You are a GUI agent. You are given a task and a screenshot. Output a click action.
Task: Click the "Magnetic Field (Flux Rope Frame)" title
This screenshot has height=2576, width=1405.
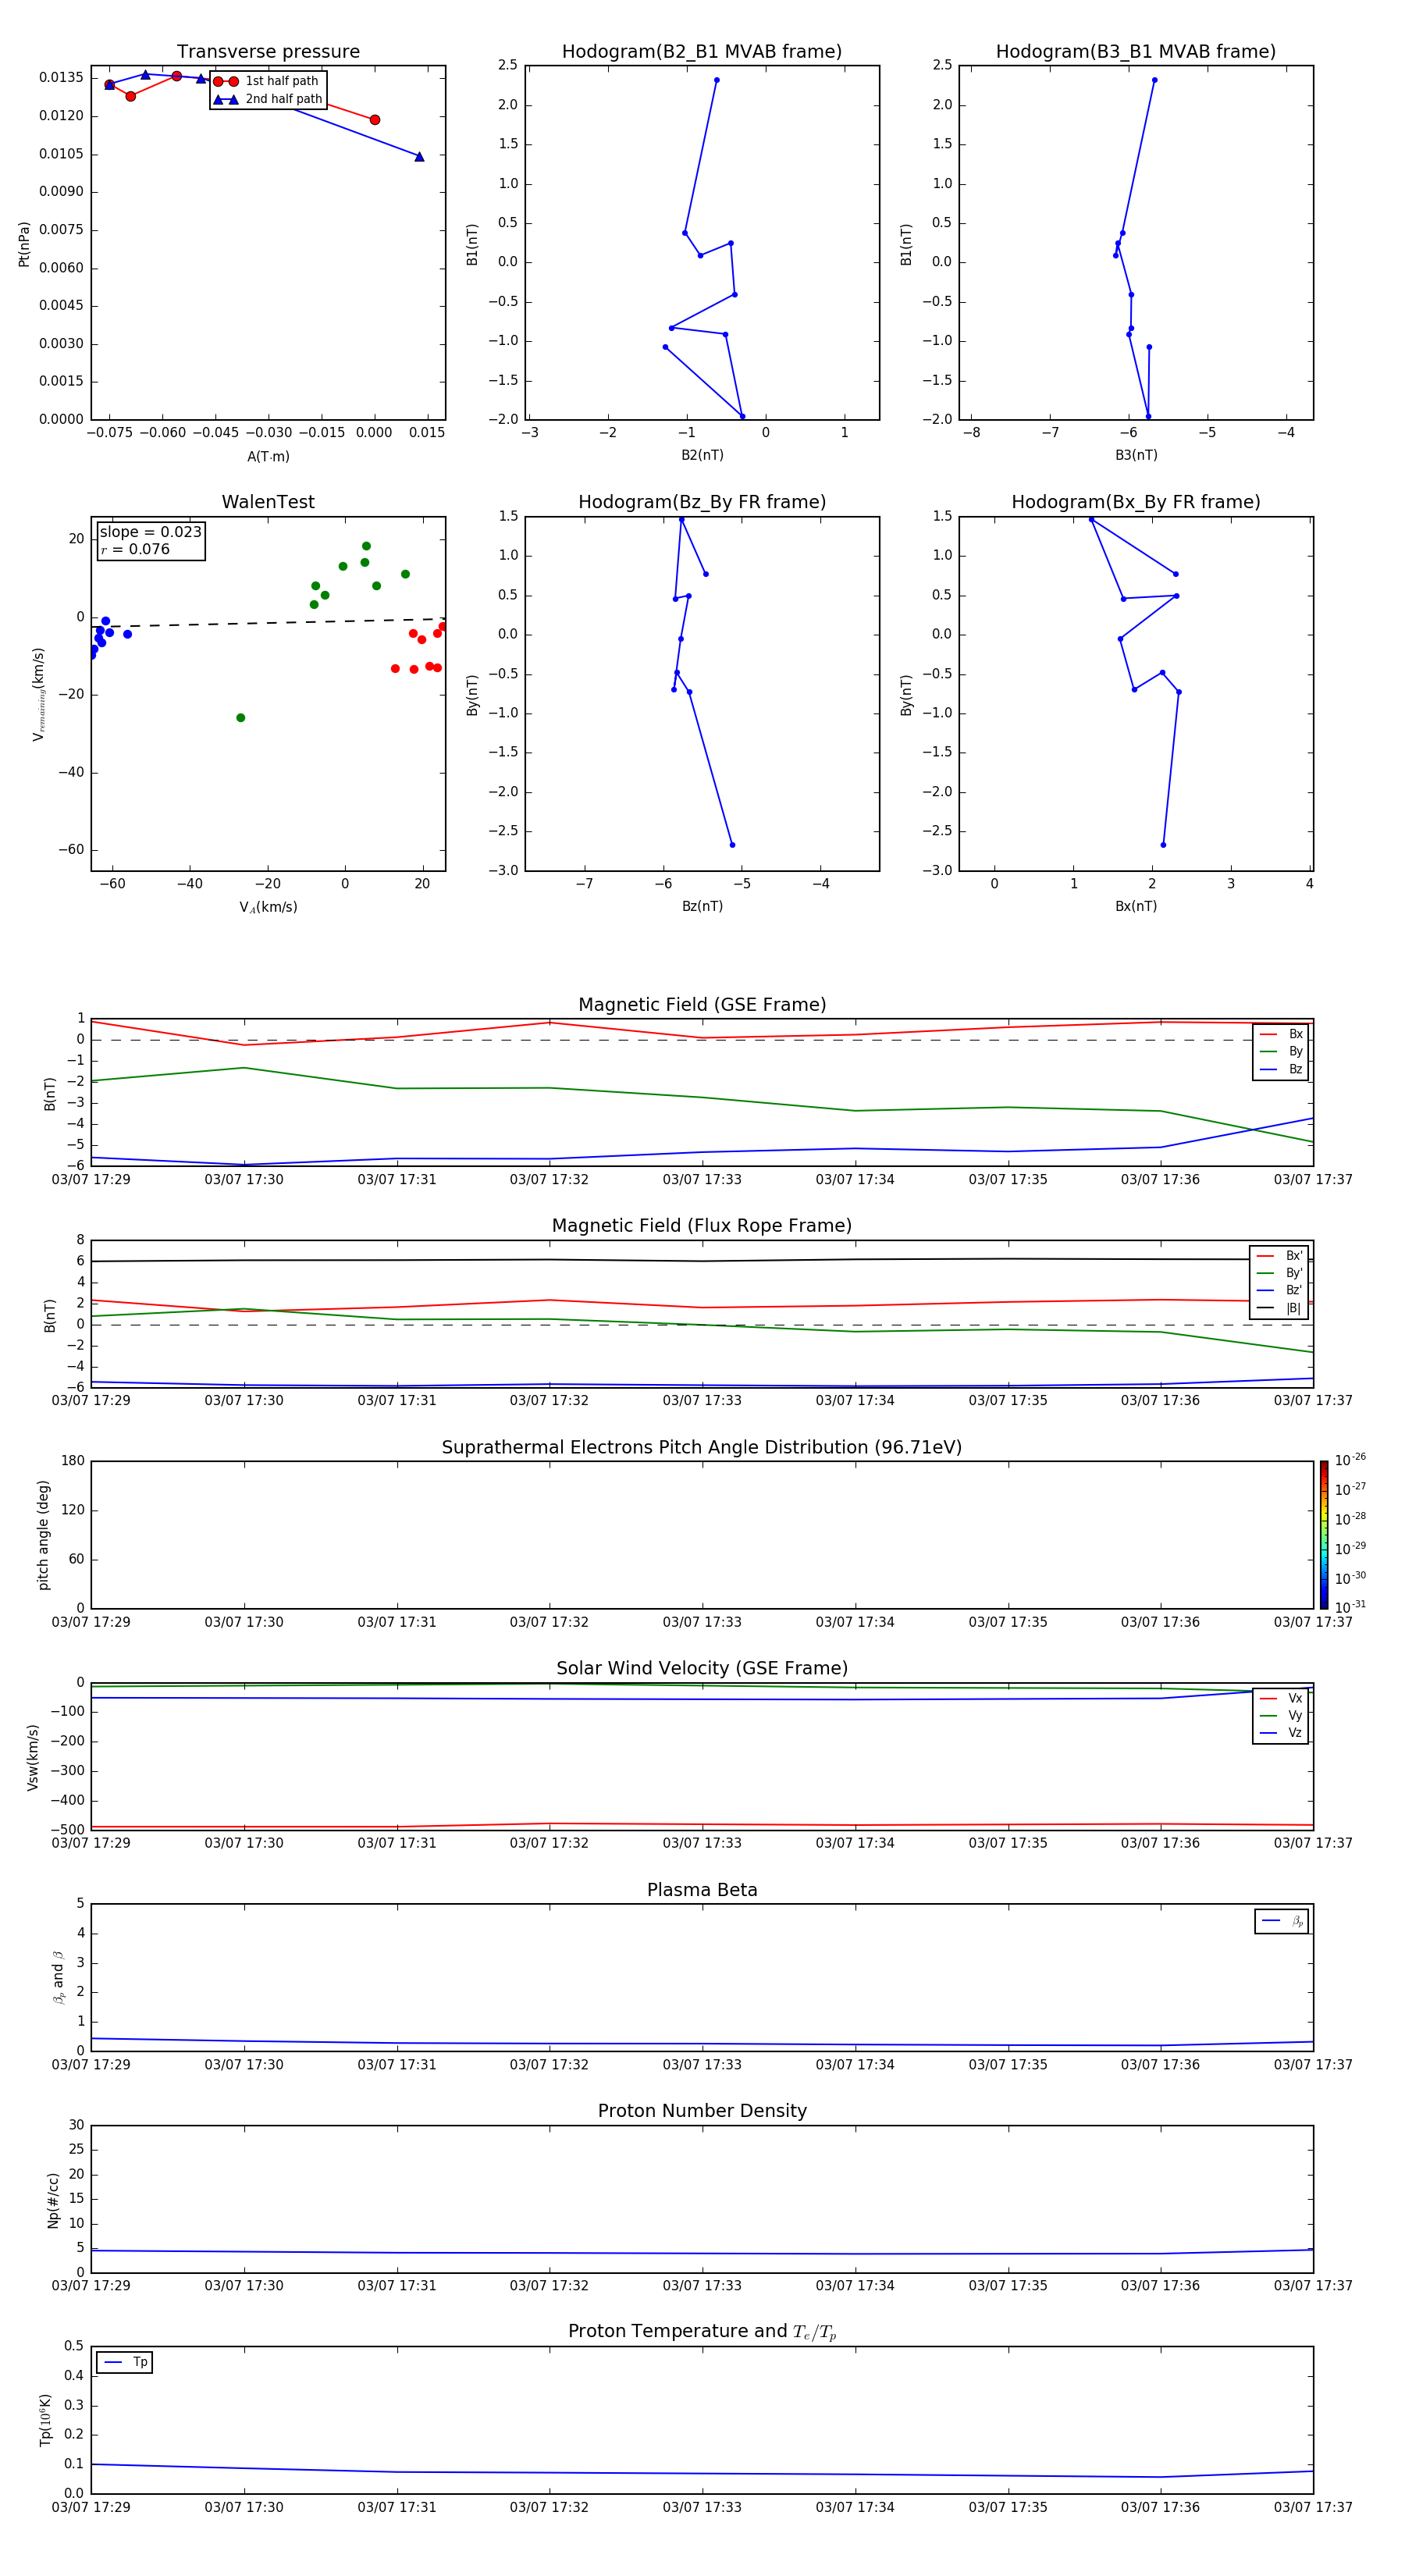(x=702, y=1226)
